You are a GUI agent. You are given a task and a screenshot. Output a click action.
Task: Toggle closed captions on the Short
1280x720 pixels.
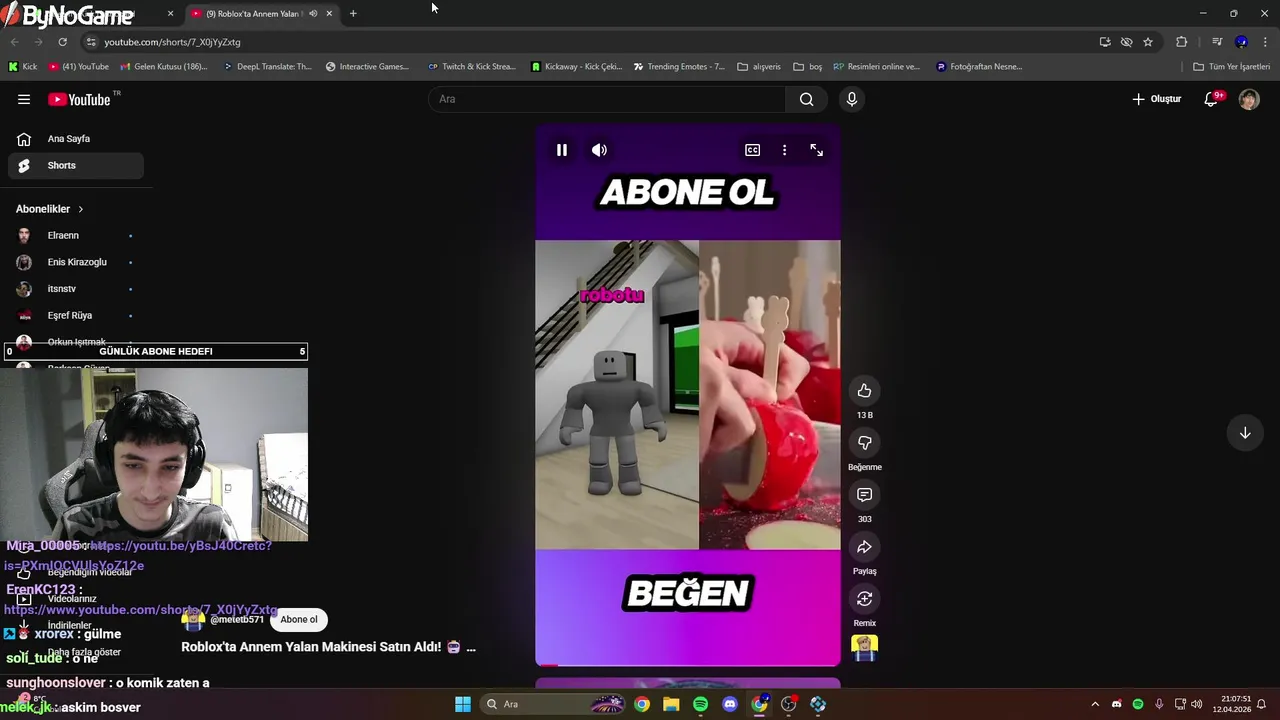752,150
